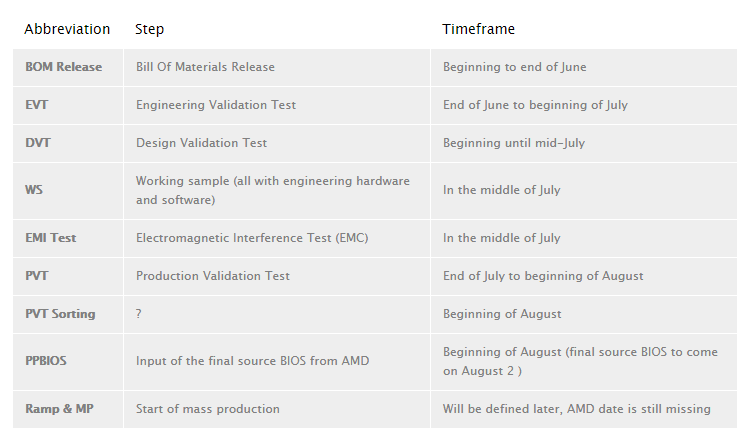Select Electromagnetic Interference Test (EMC) cell

click(277, 238)
